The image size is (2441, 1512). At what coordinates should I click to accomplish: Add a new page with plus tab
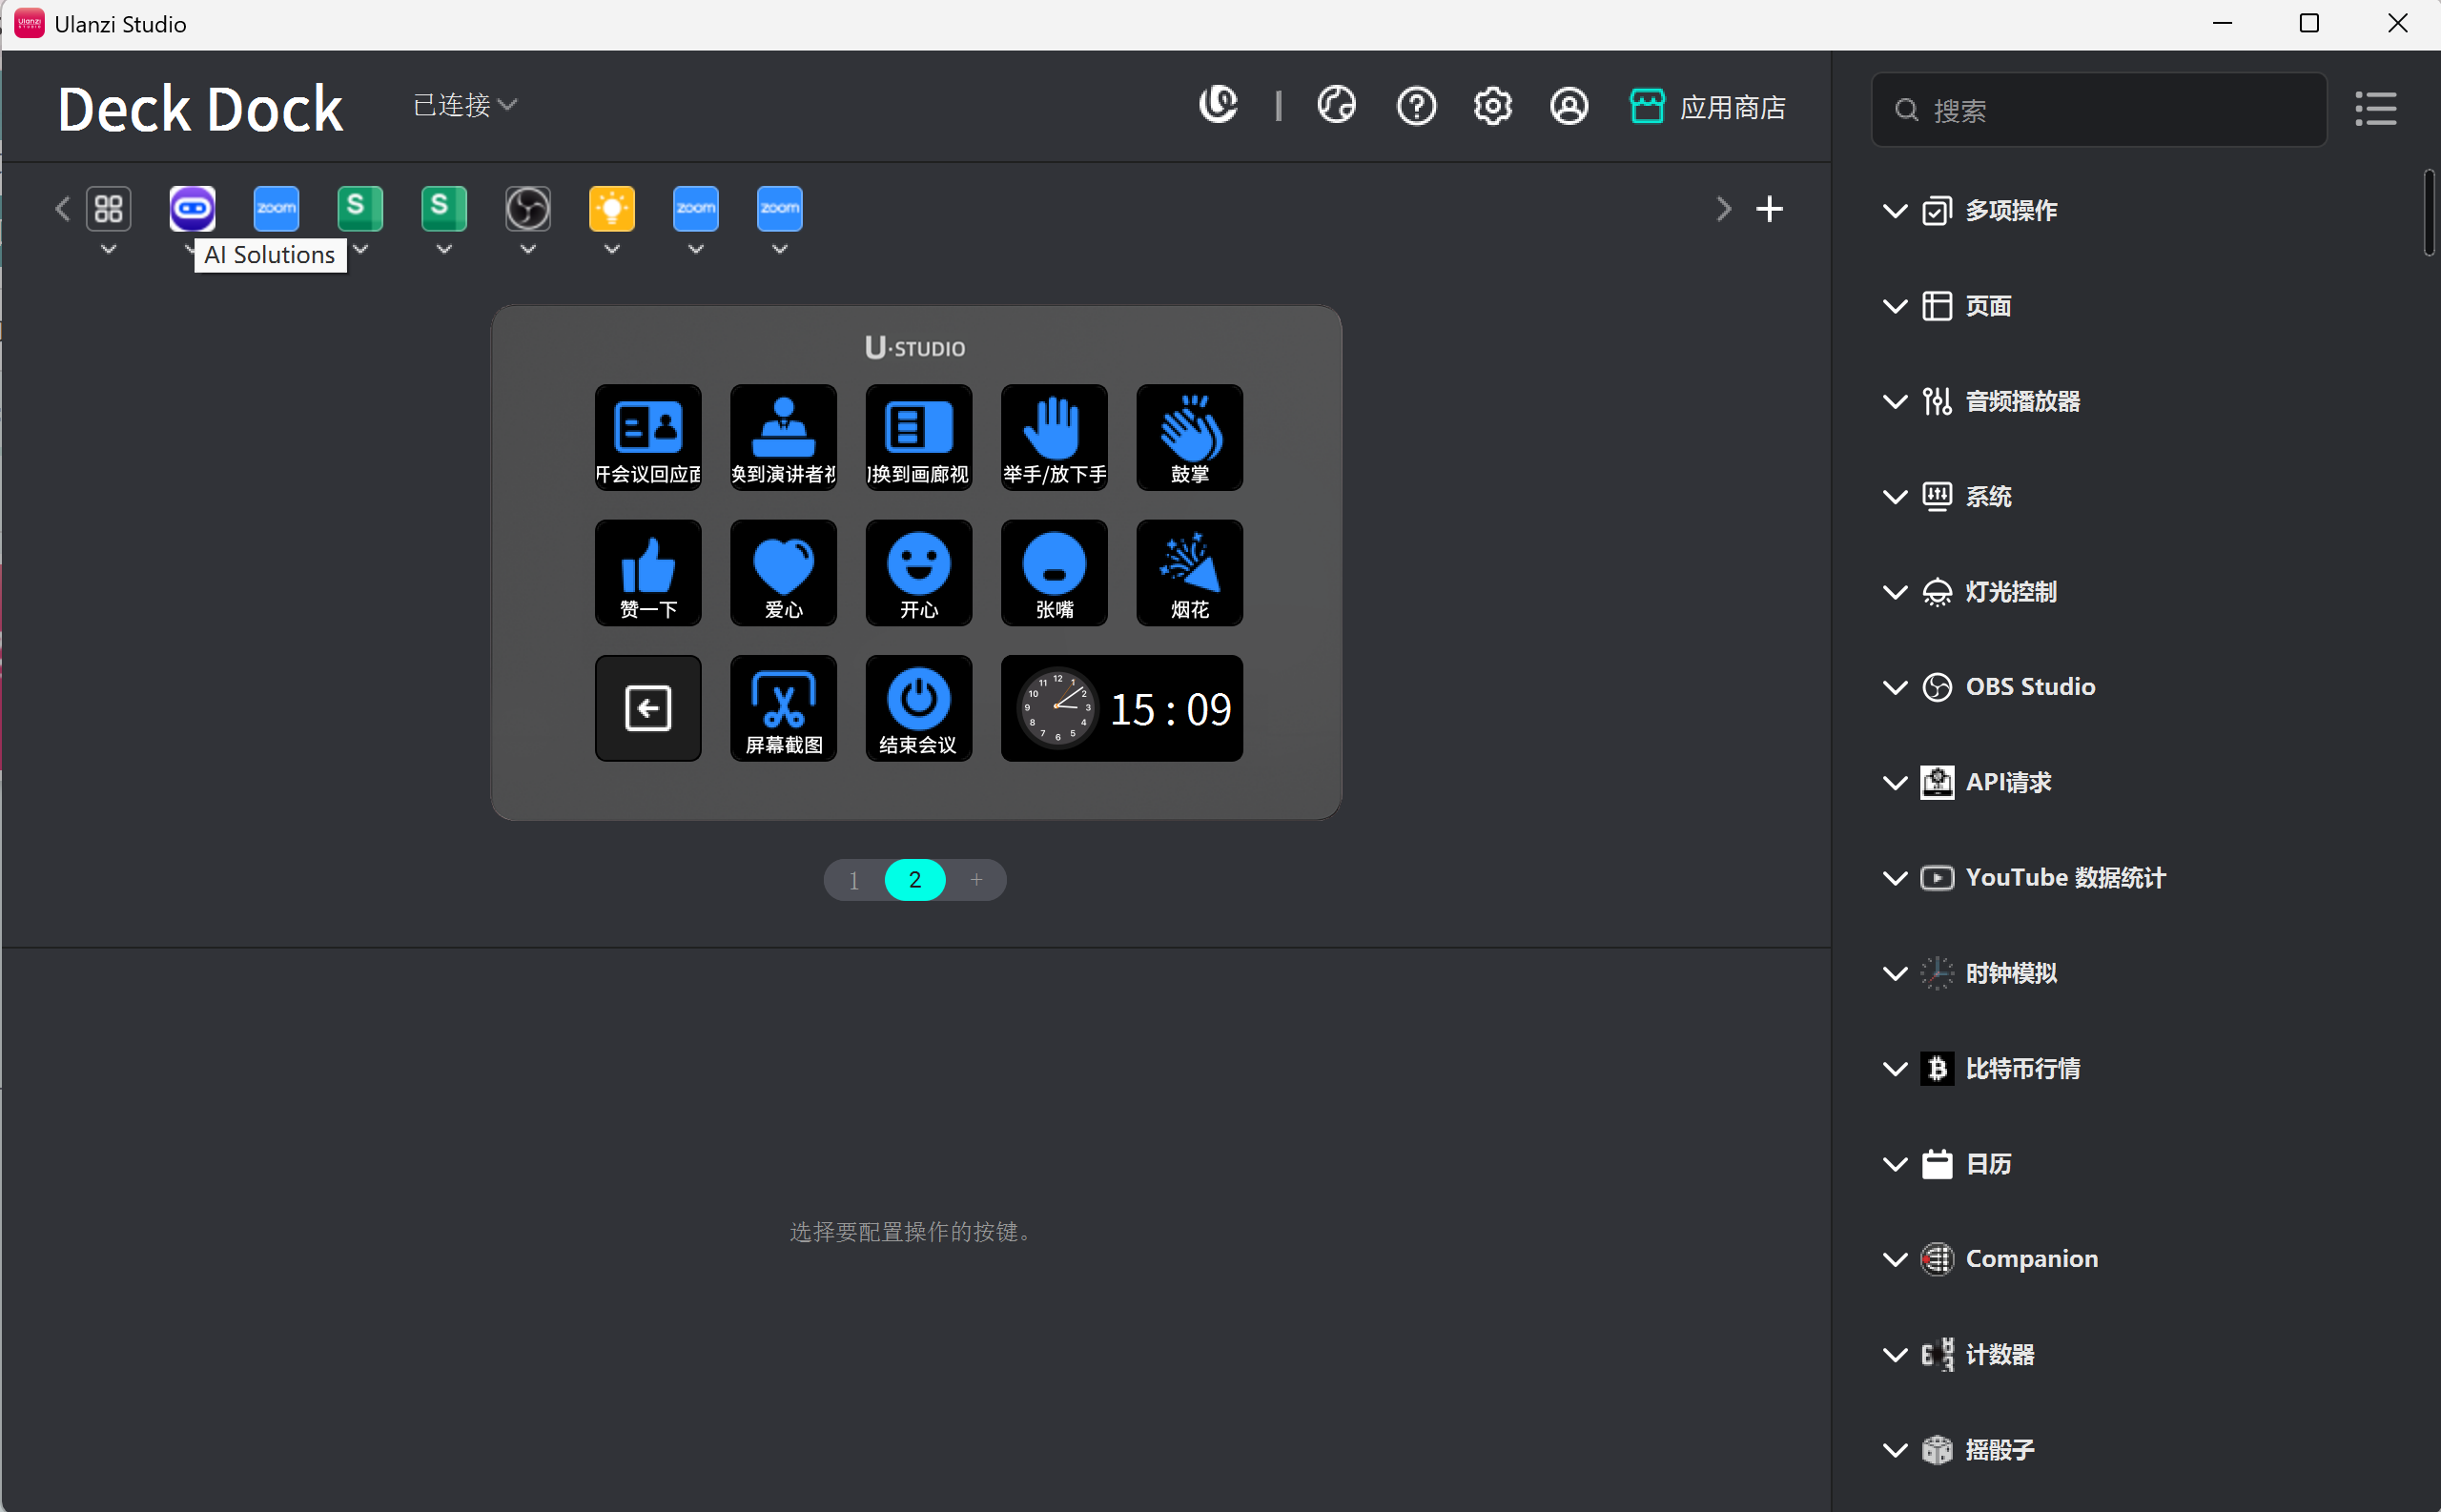click(976, 880)
